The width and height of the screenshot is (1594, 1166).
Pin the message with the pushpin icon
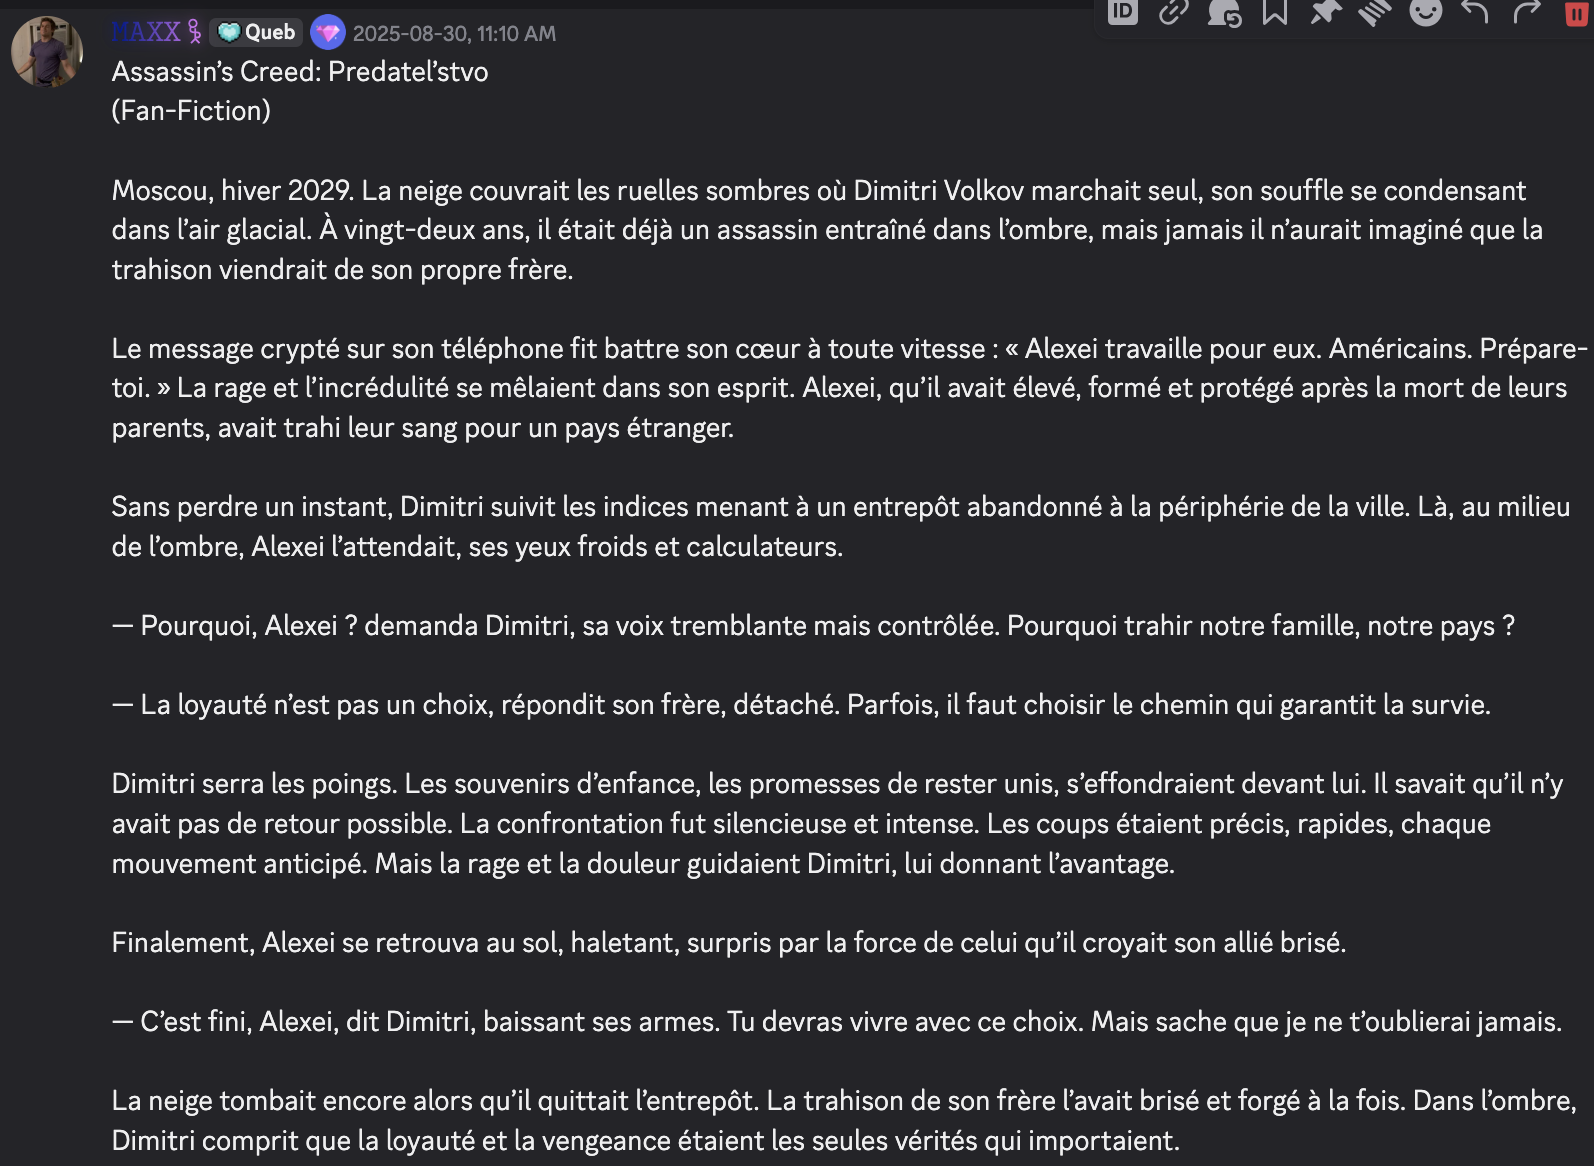pos(1325,12)
